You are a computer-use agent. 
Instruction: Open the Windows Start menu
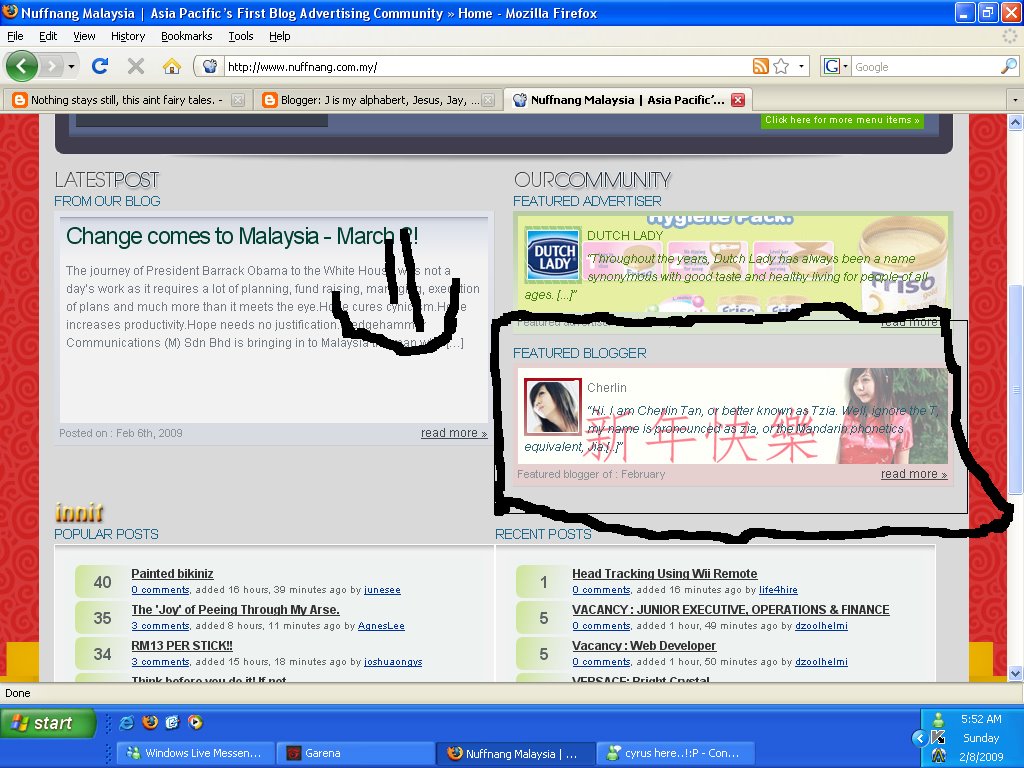[48, 723]
